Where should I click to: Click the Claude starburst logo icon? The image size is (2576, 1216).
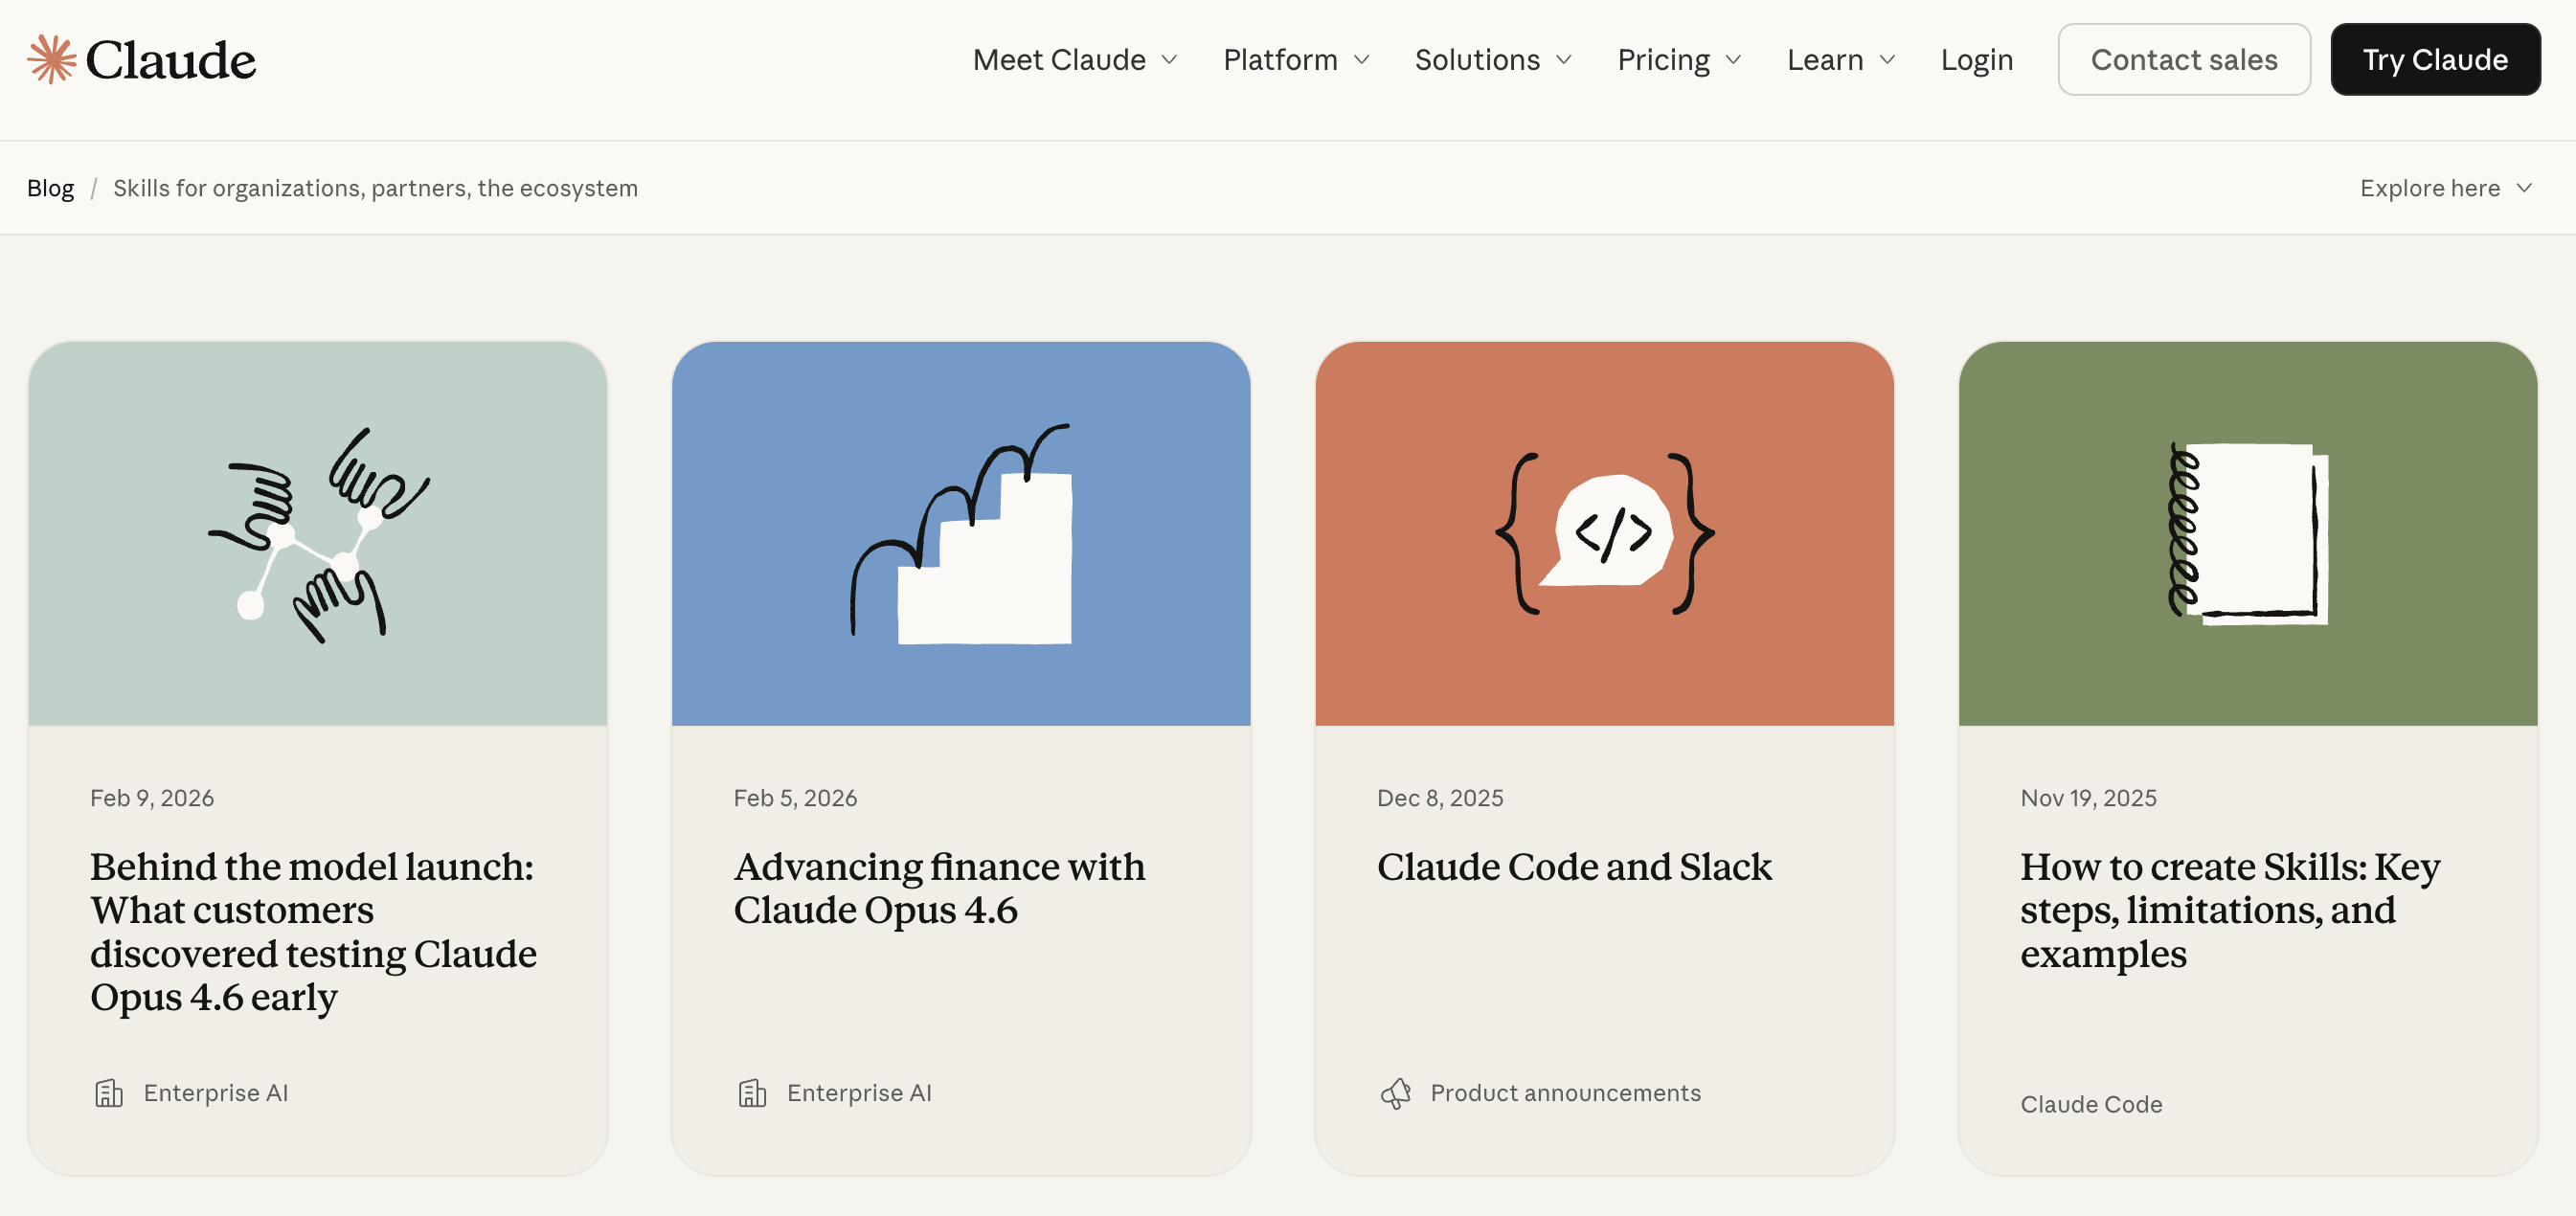pyautogui.click(x=51, y=60)
